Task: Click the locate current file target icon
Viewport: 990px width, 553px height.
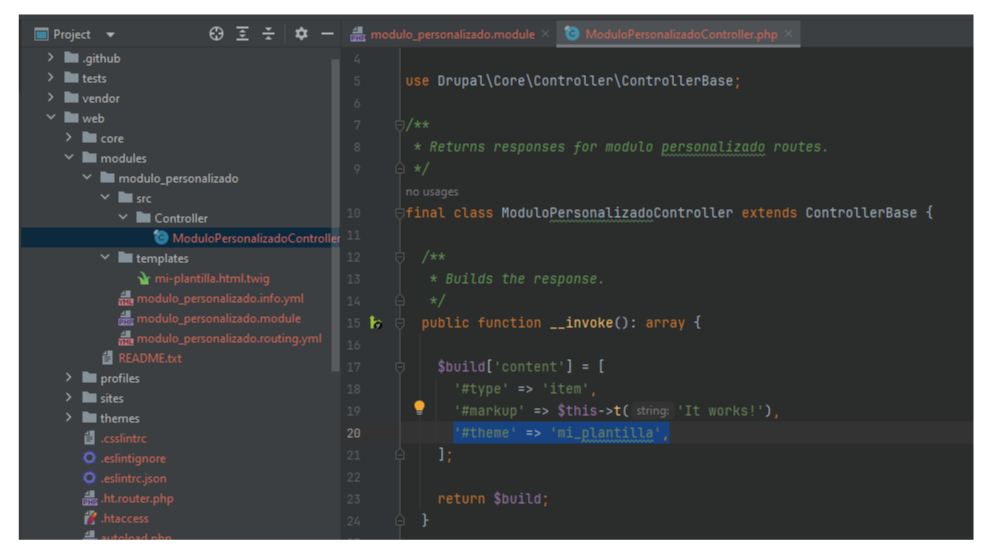Action: pyautogui.click(x=216, y=34)
